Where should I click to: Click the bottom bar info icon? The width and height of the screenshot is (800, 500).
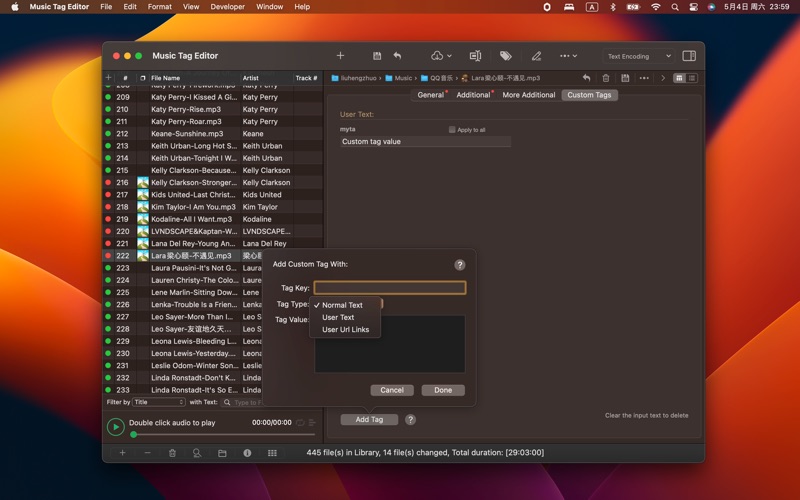click(x=247, y=453)
